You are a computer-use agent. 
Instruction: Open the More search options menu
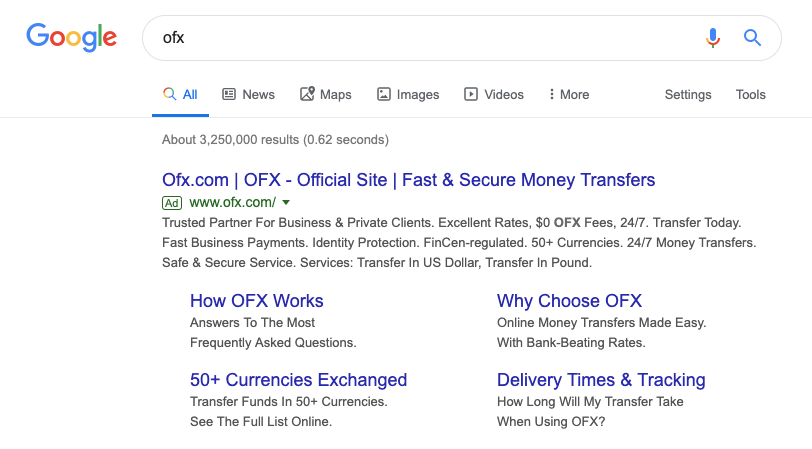[569, 94]
